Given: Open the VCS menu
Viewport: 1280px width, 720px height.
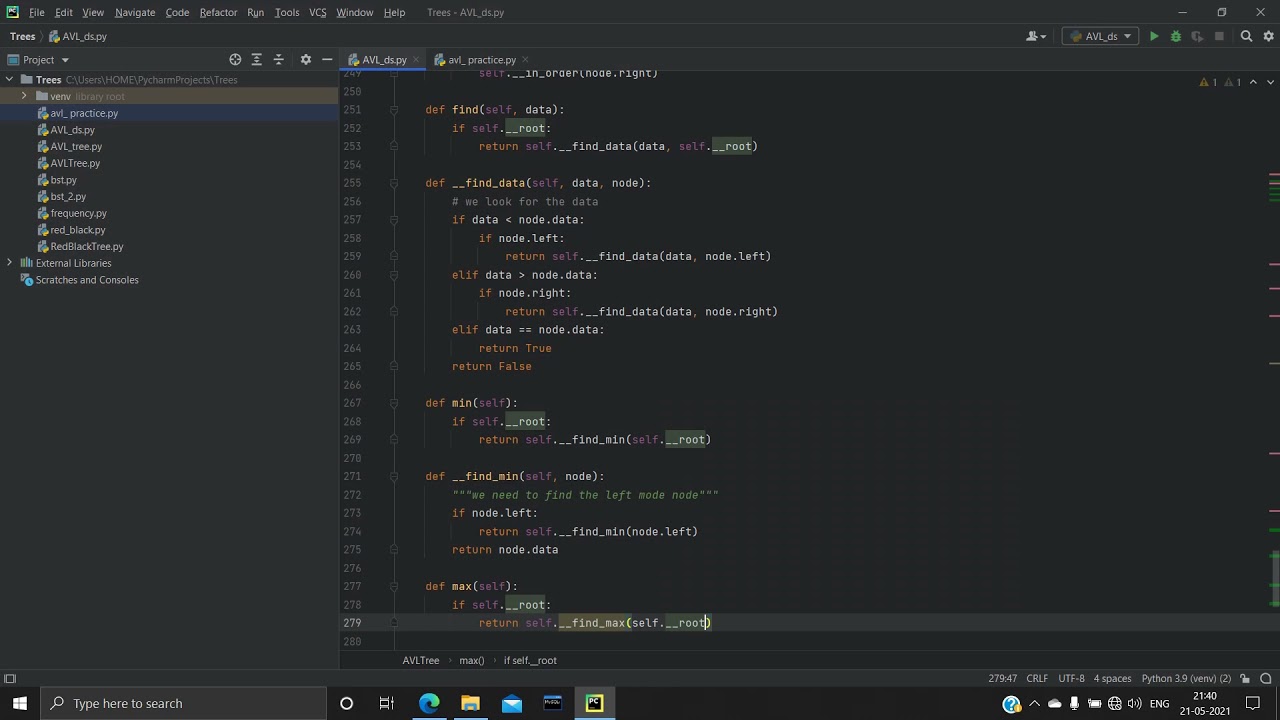Looking at the screenshot, I should tap(318, 12).
